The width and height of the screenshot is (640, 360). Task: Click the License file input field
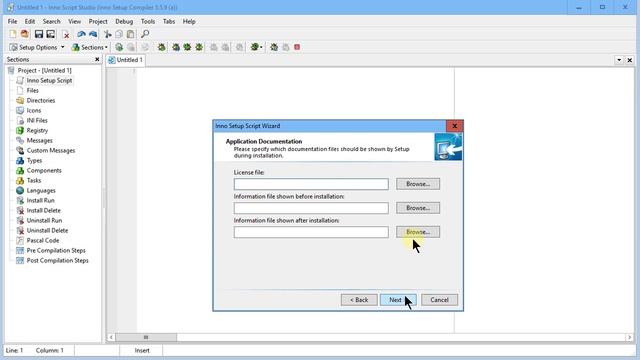click(311, 184)
